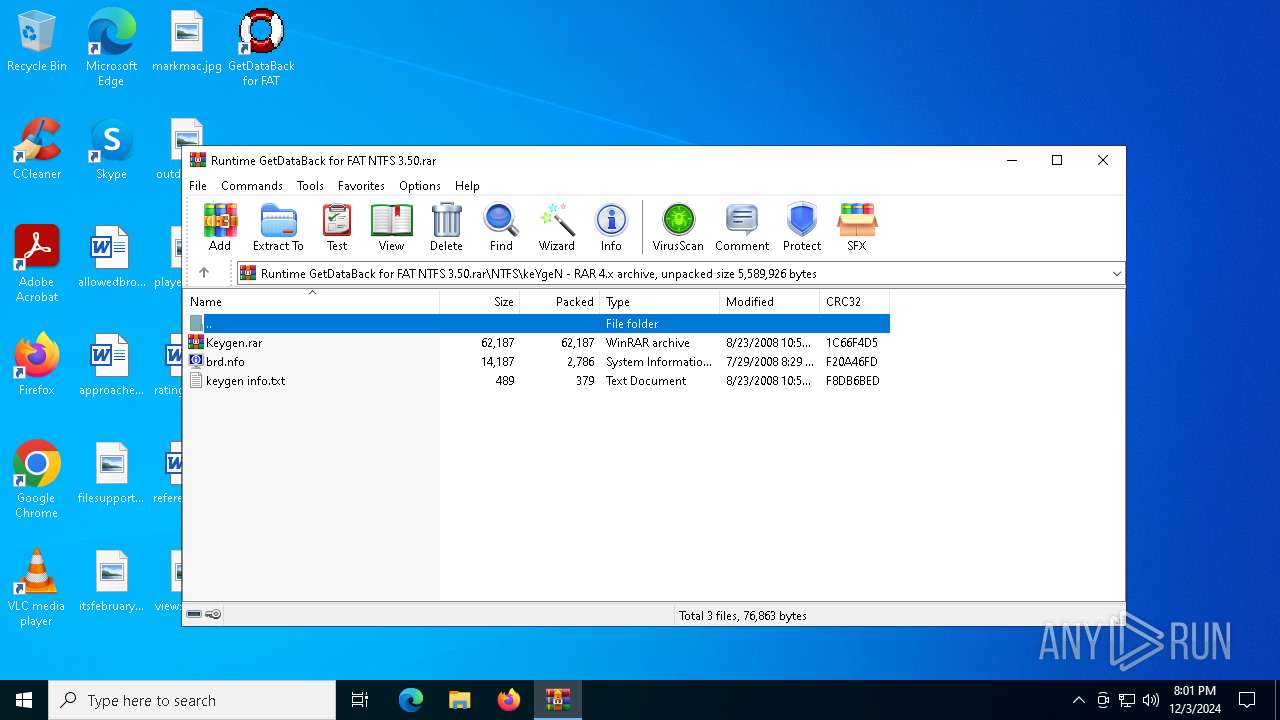This screenshot has width=1280, height=720.
Task: Click the drive icon in status bar
Action: pyautogui.click(x=194, y=614)
